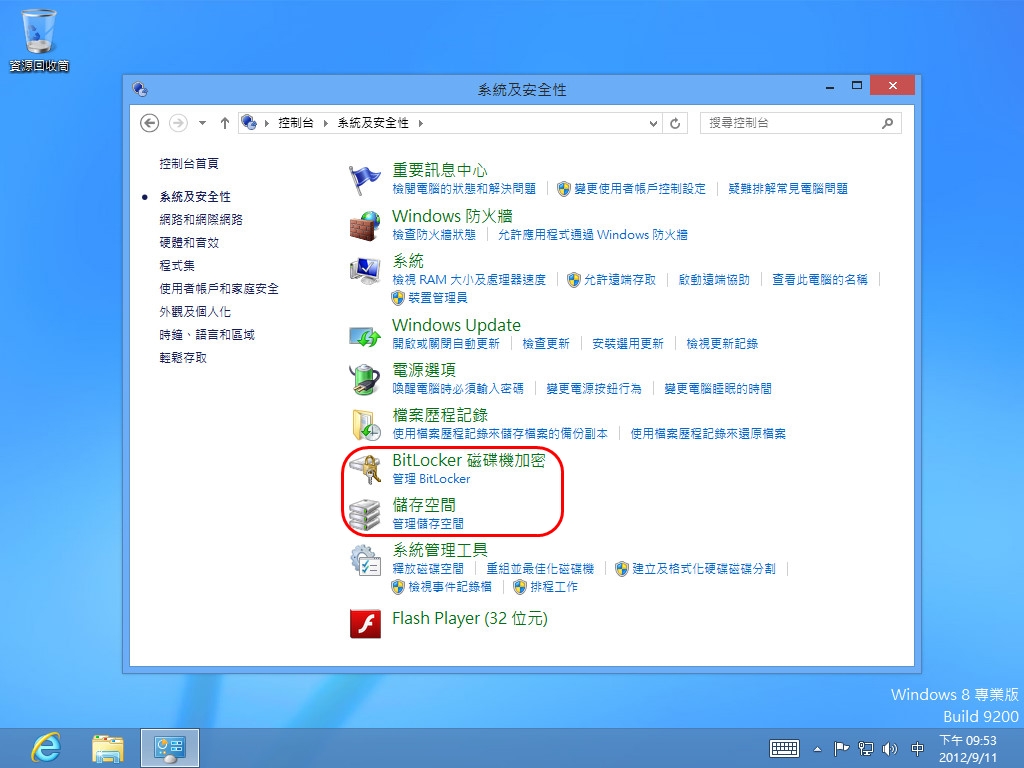The image size is (1024, 768).
Task: Select 控制台首頁 in the left pane
Action: click(x=189, y=163)
